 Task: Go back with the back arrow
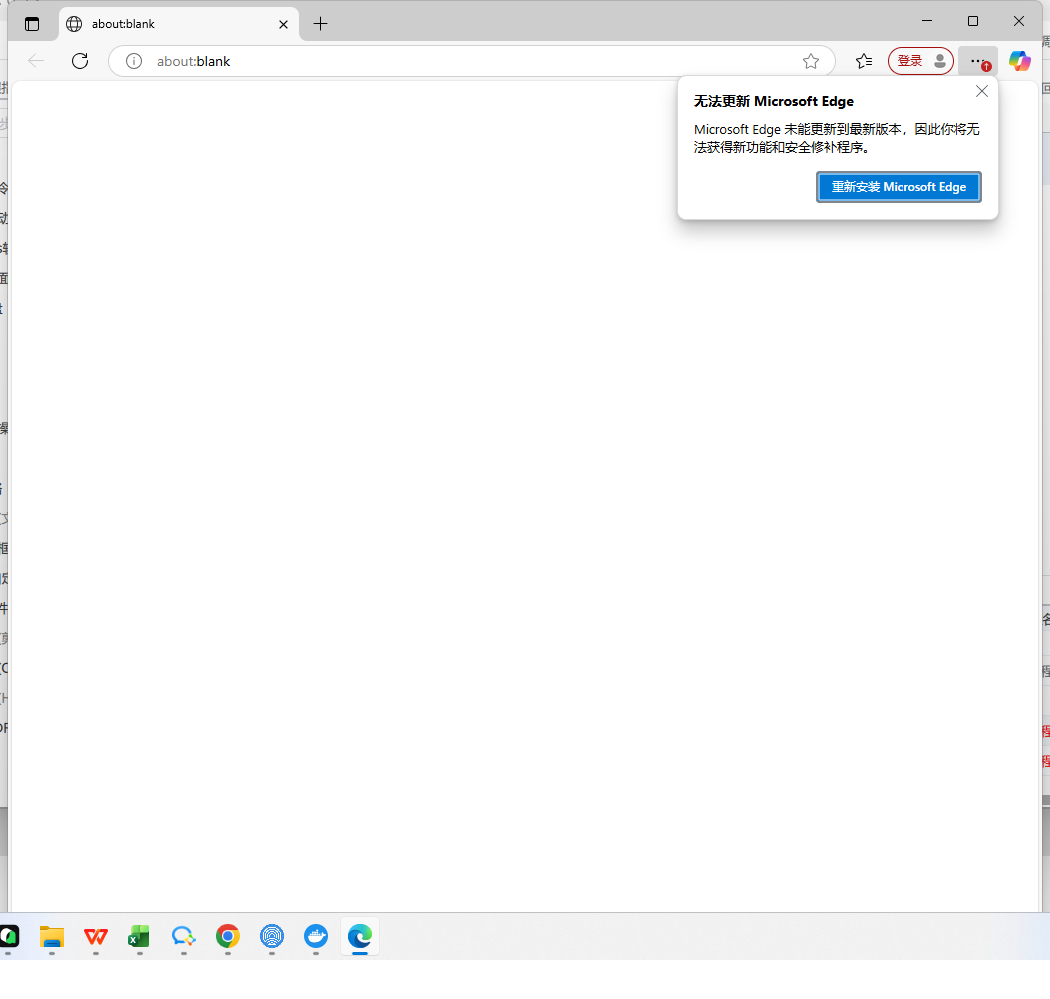(36, 61)
